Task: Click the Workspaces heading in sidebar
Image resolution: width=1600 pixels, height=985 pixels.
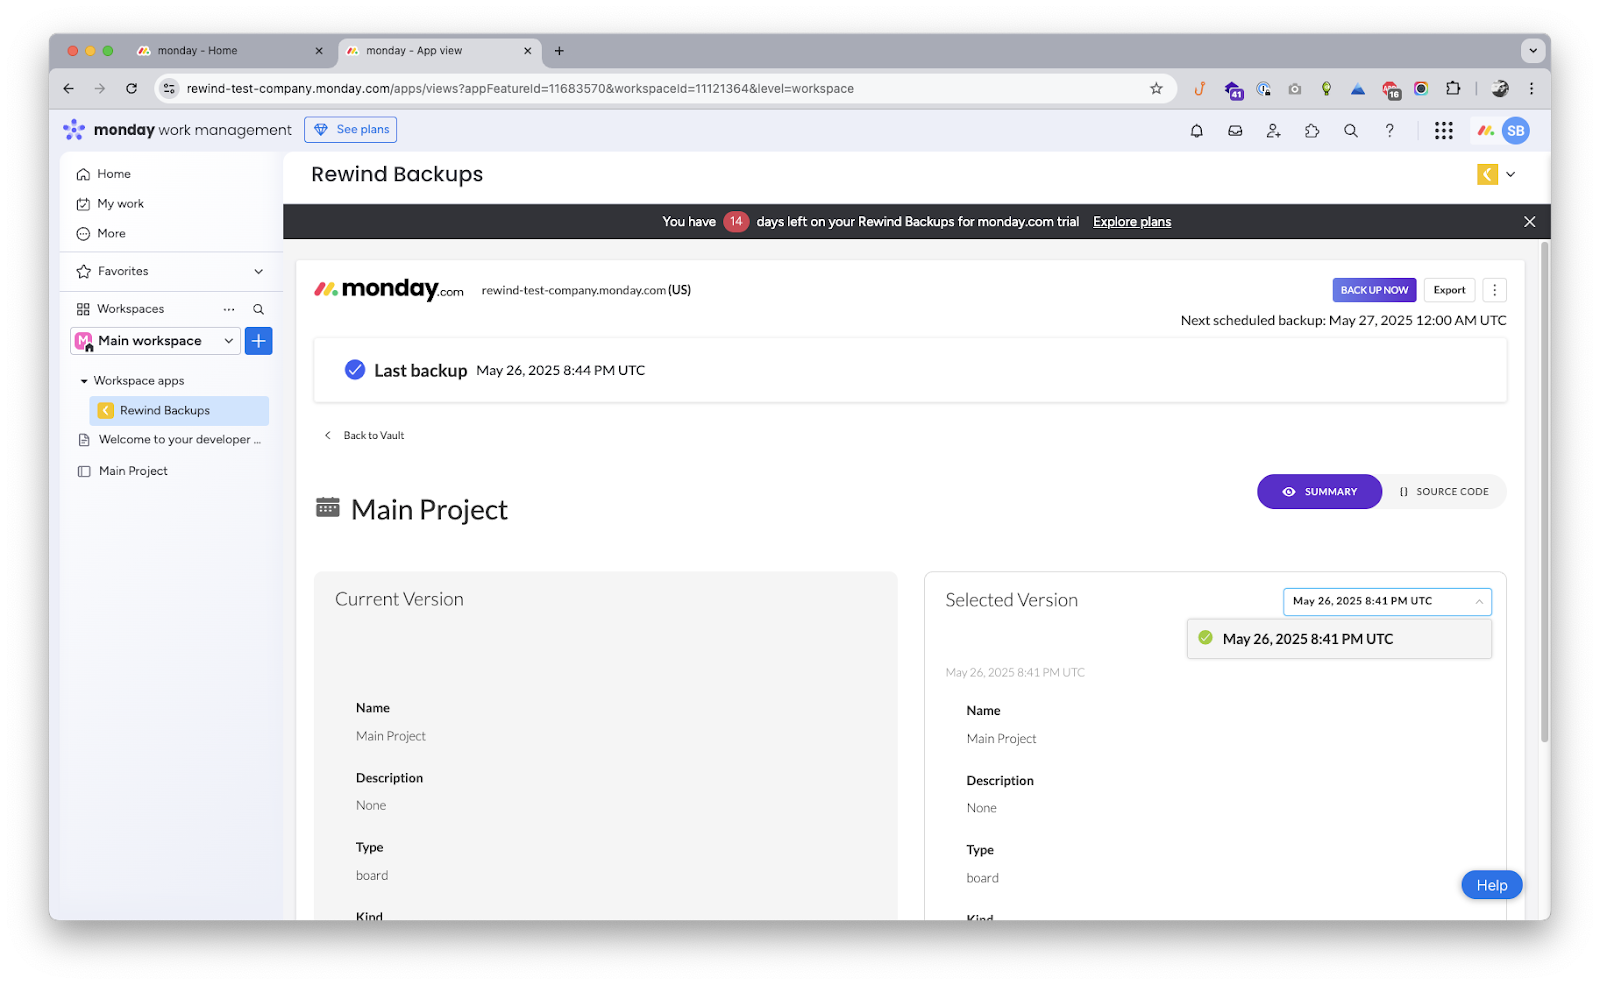Action: coord(130,309)
